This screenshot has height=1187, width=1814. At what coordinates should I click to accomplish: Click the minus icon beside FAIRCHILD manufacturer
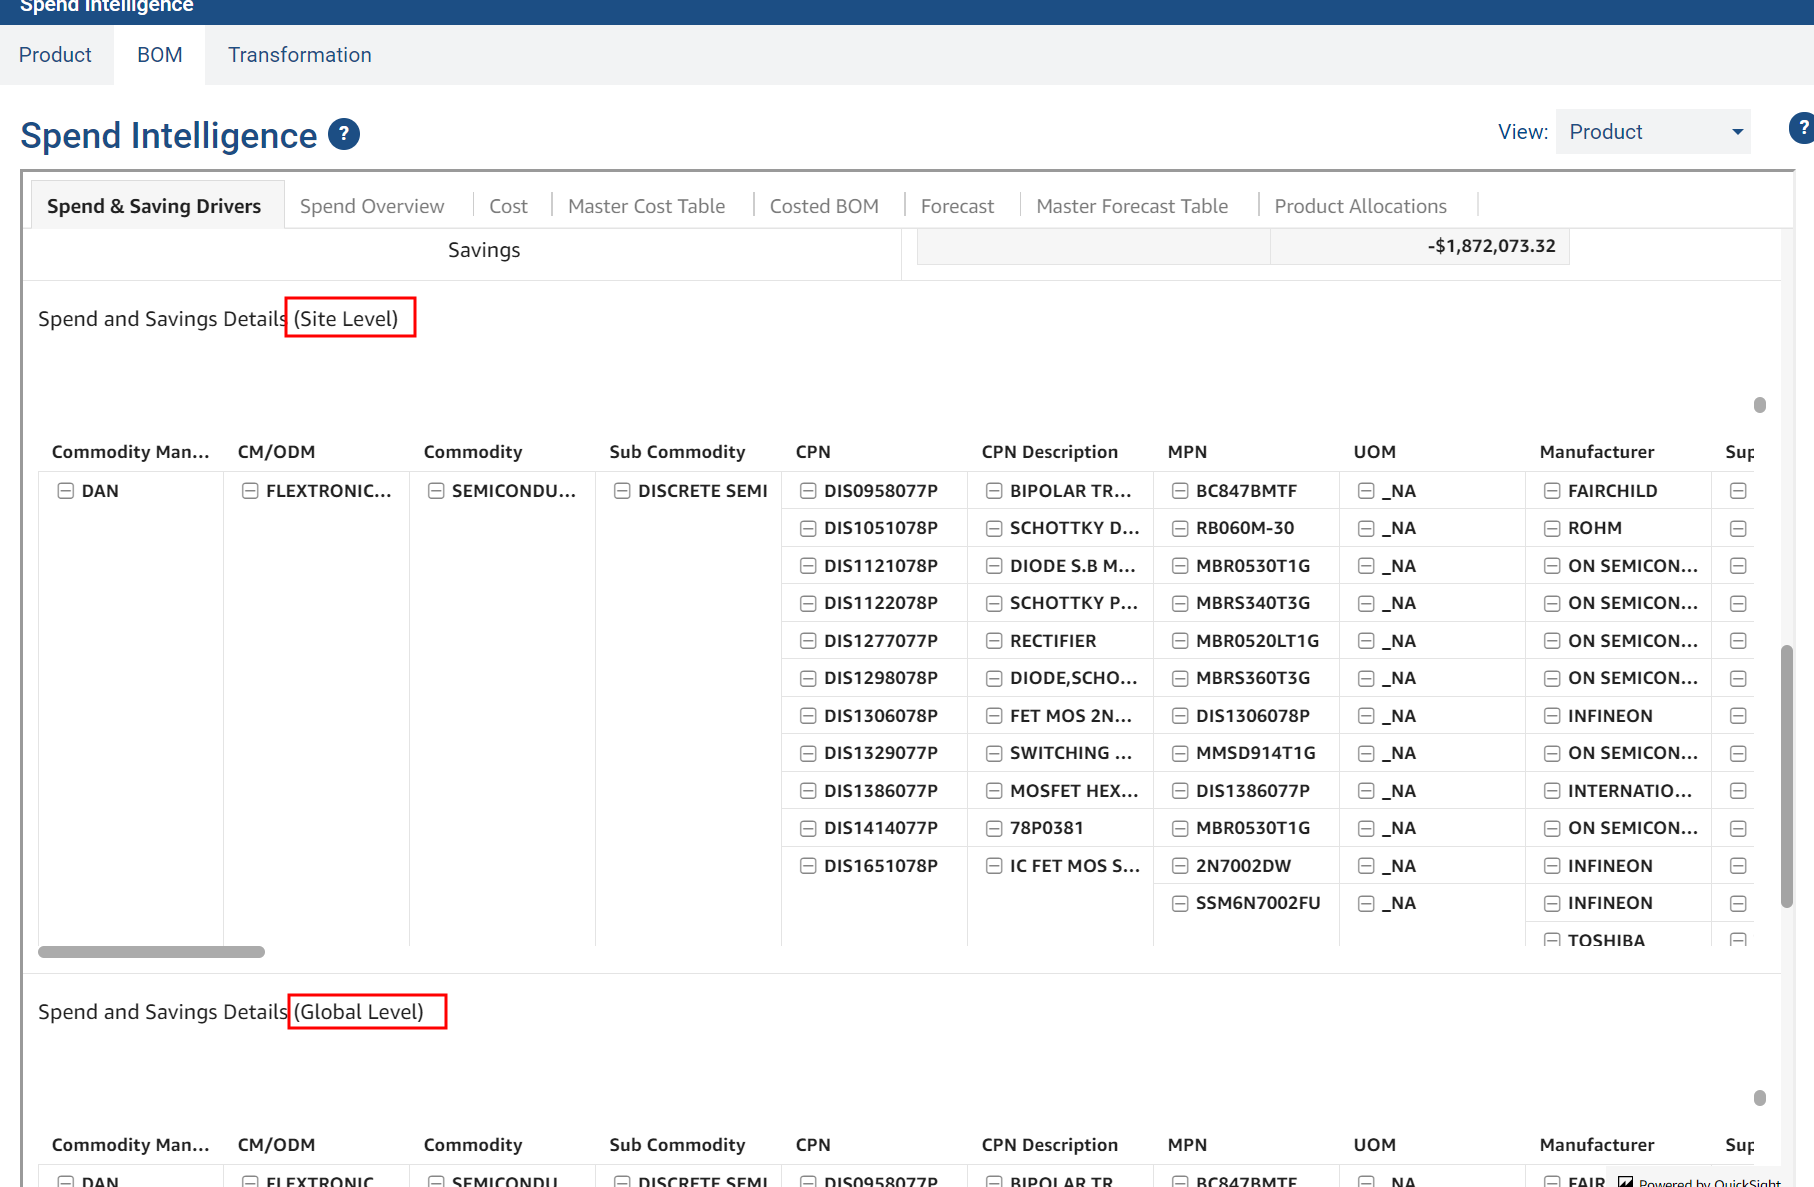1552,491
